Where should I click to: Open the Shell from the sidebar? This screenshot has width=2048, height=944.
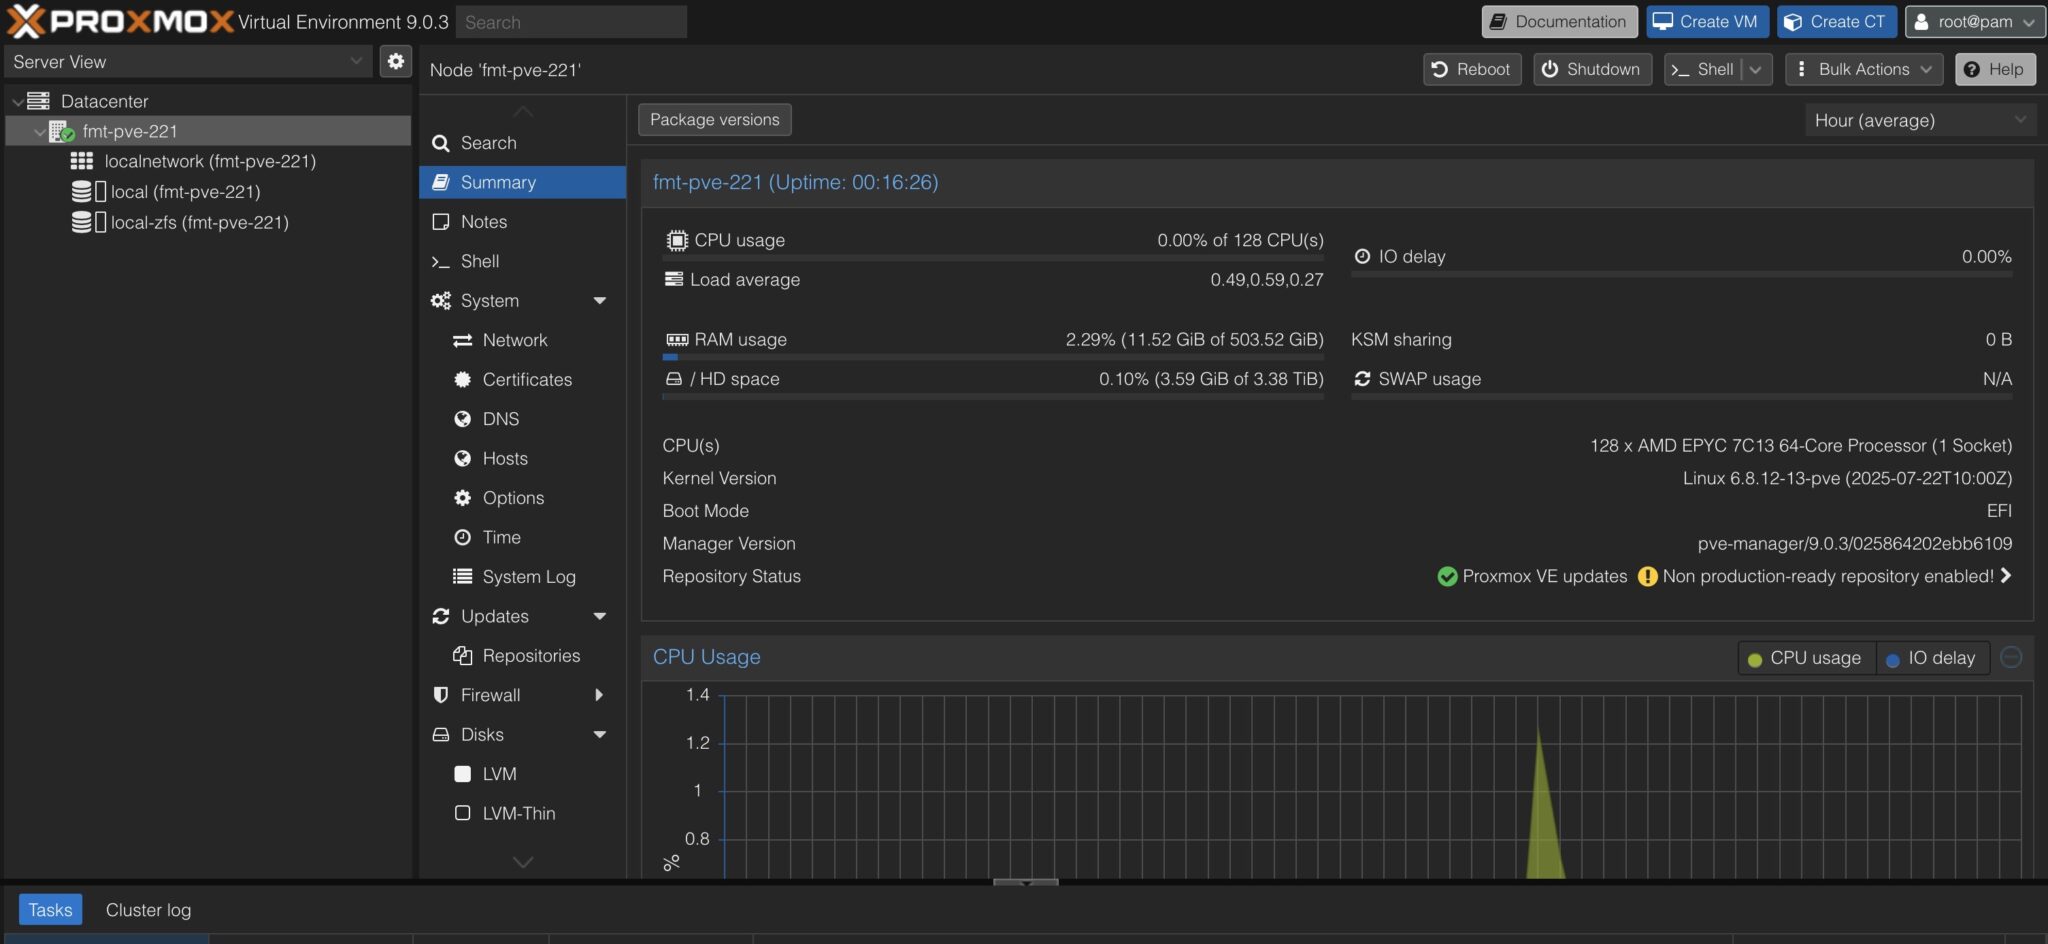(480, 261)
